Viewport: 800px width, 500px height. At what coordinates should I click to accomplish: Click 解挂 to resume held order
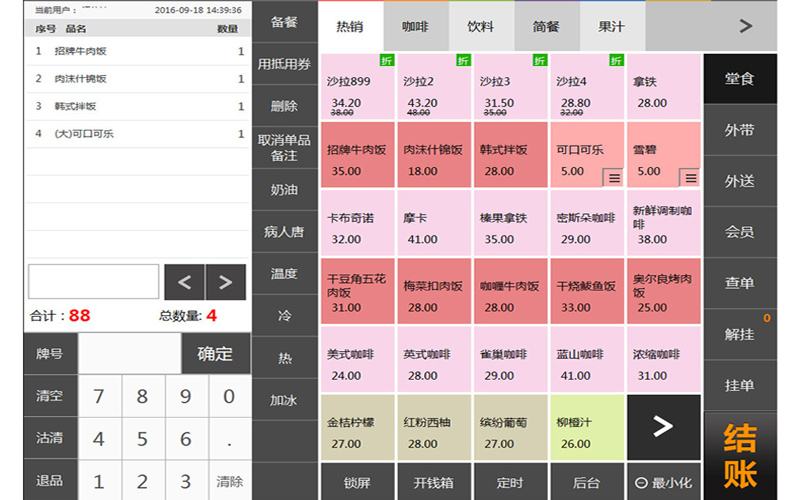[x=740, y=334]
